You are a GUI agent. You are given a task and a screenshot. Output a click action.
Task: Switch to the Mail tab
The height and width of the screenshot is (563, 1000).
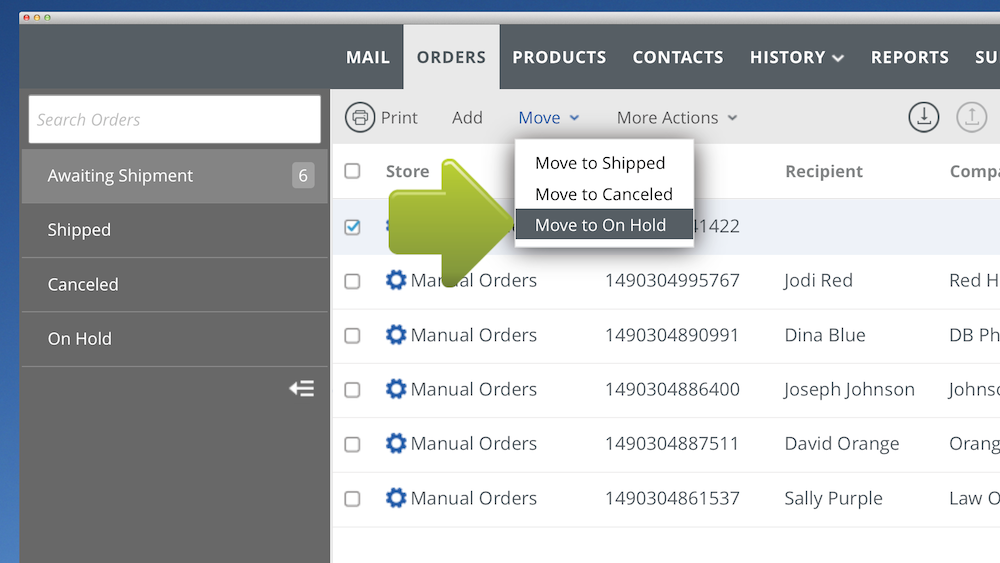(367, 57)
